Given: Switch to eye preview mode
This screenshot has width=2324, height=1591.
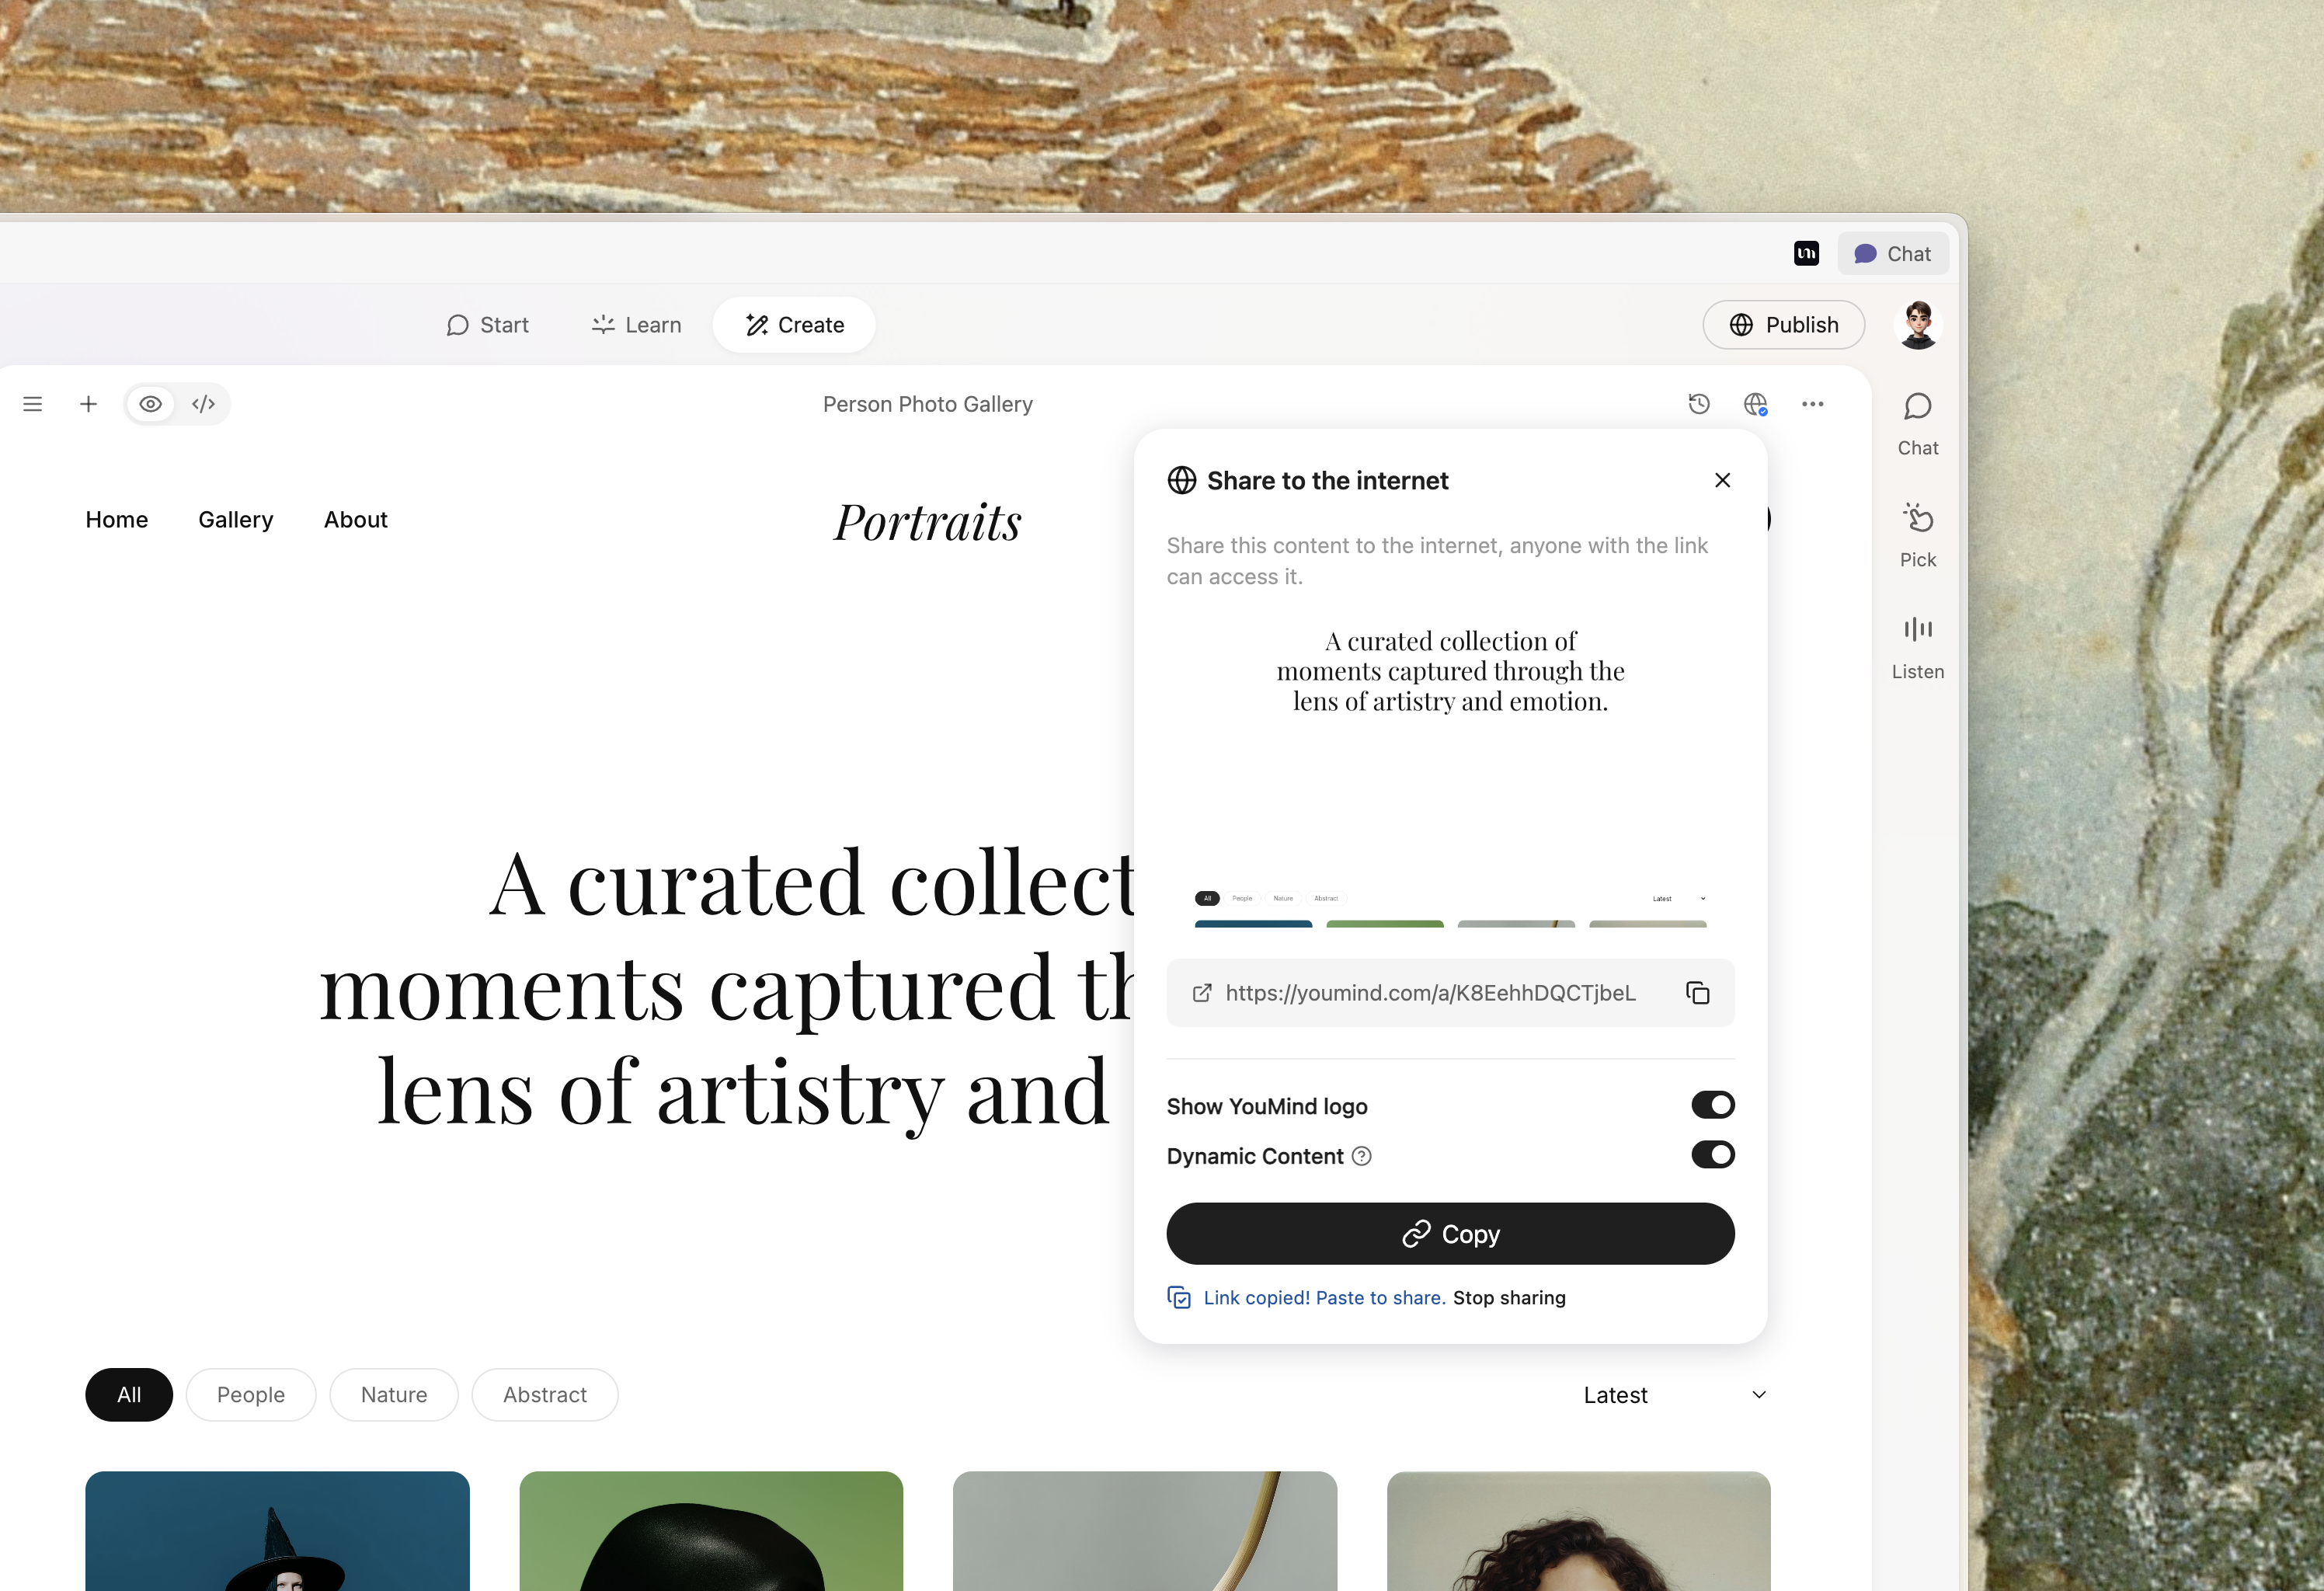Looking at the screenshot, I should (150, 404).
